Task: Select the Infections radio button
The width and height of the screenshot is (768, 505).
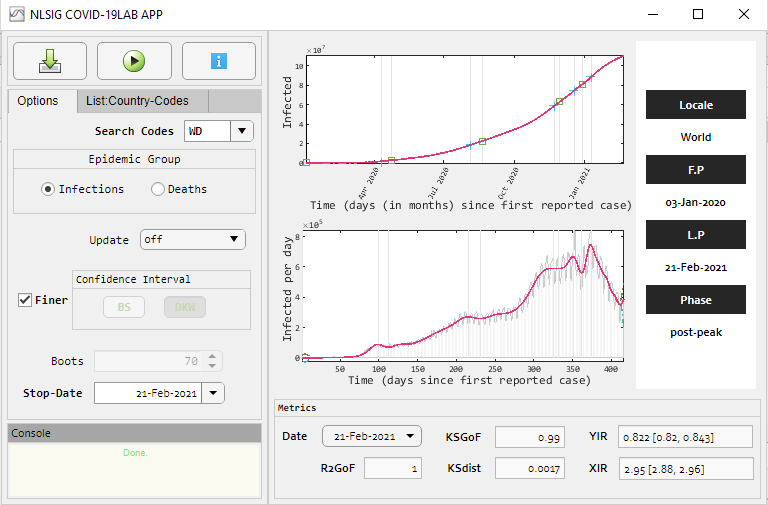Action: coord(48,189)
